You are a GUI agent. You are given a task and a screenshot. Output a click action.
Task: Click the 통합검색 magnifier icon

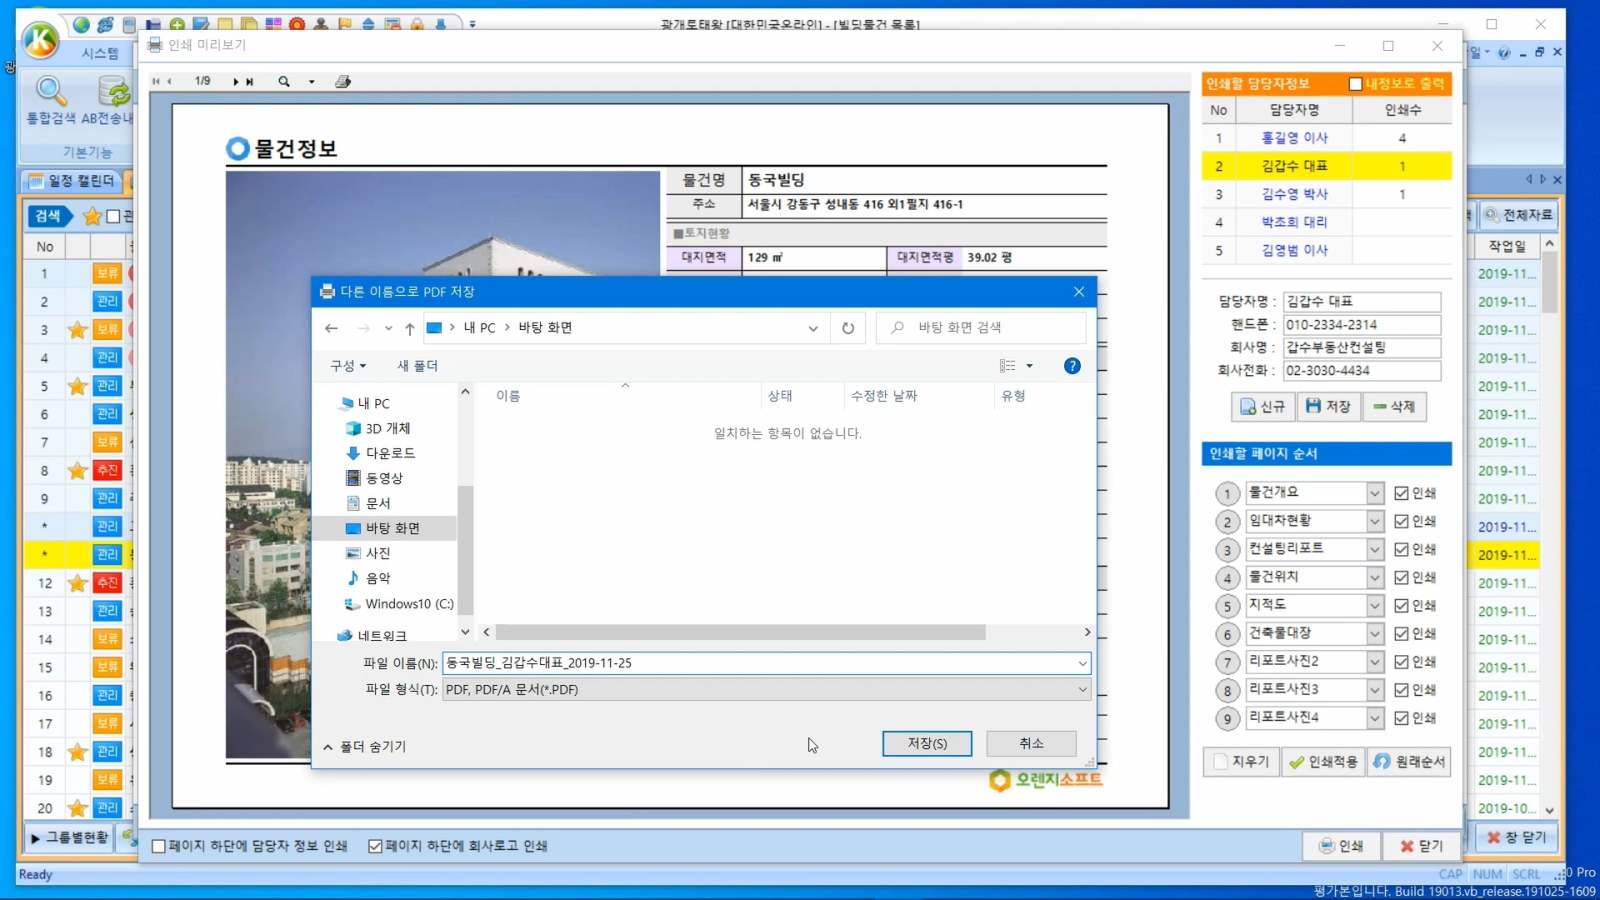(x=50, y=92)
